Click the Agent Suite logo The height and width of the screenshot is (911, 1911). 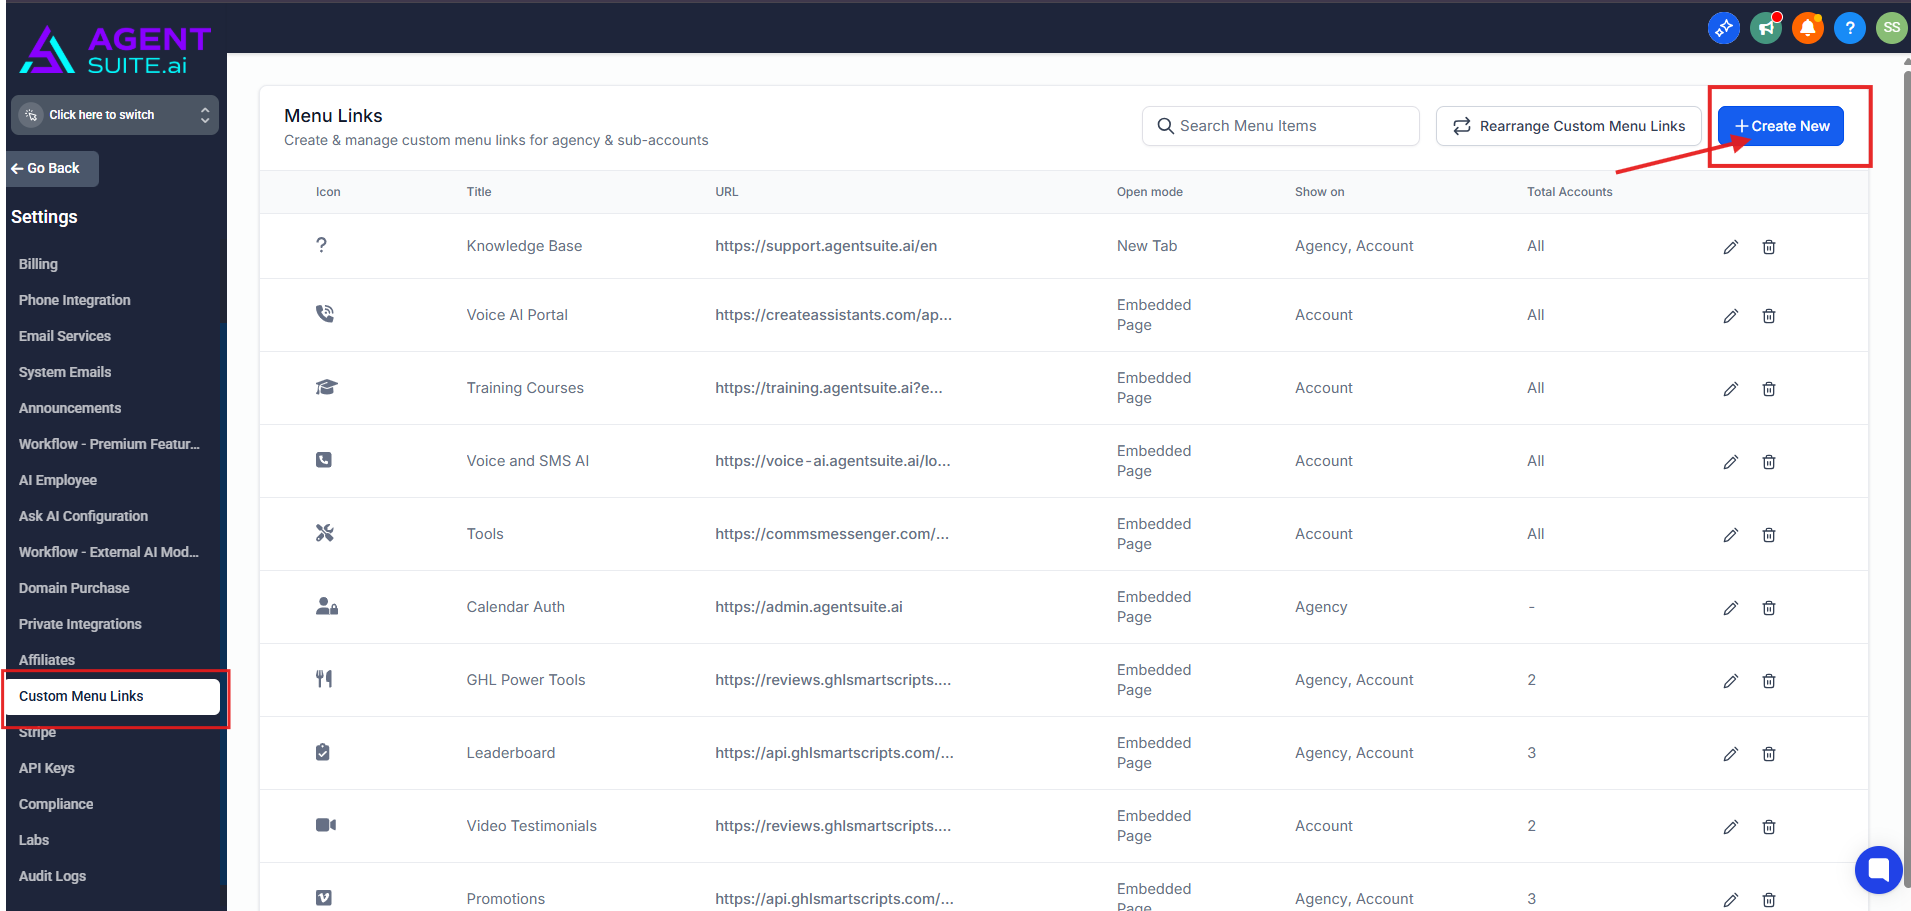115,50
